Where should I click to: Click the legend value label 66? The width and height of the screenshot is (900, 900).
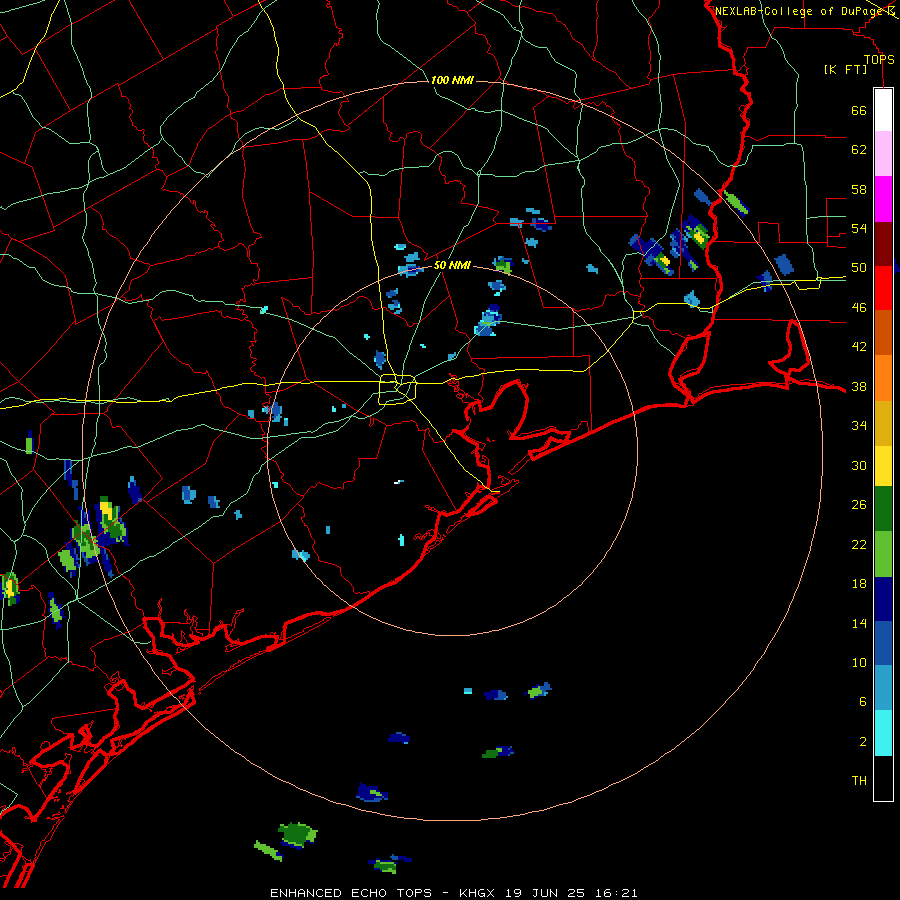[x=859, y=110]
